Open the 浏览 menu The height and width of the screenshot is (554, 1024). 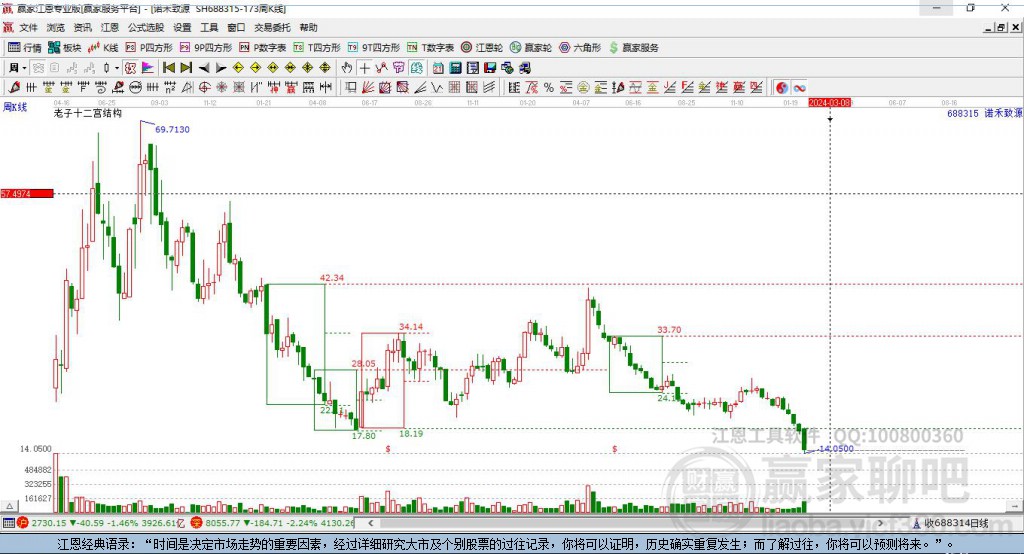56,27
